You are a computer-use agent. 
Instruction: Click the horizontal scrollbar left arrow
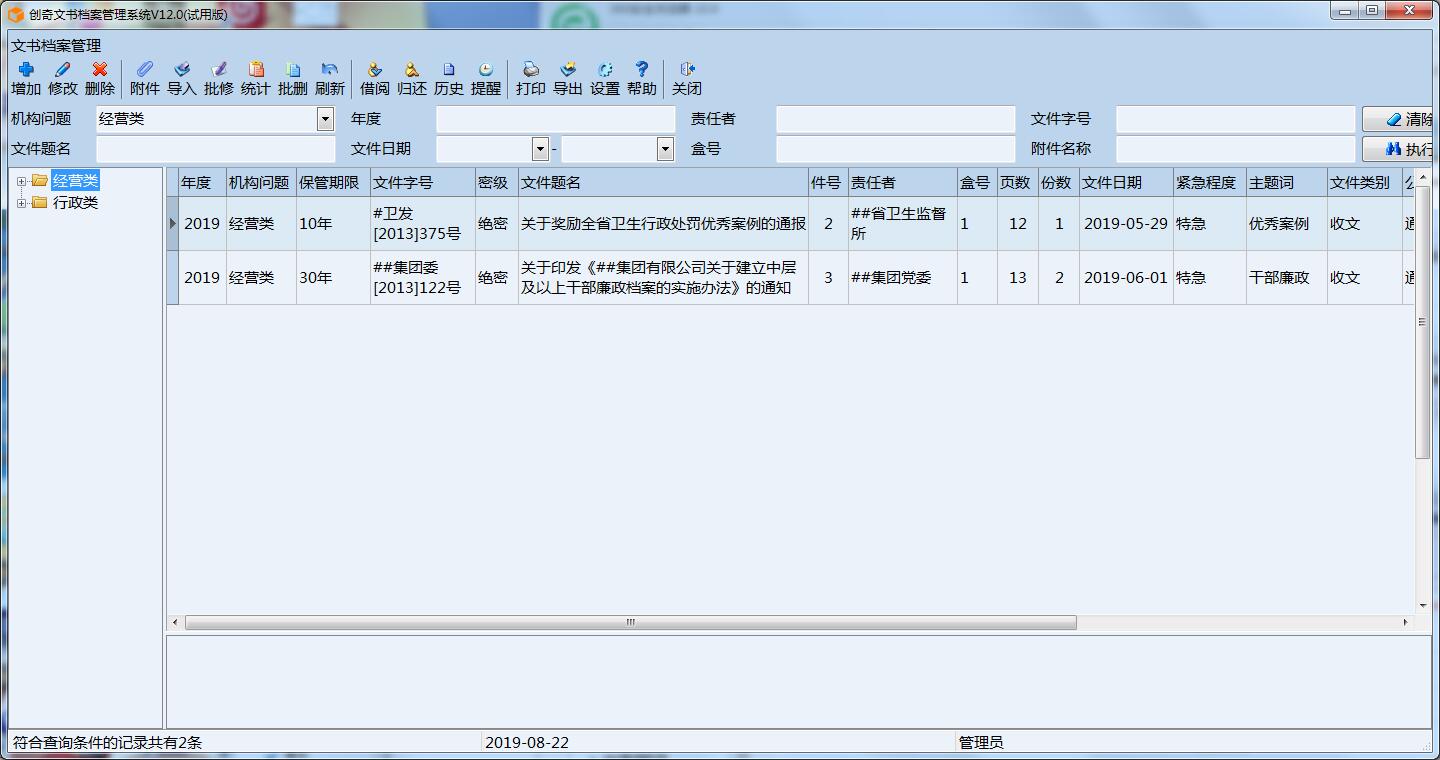(175, 622)
